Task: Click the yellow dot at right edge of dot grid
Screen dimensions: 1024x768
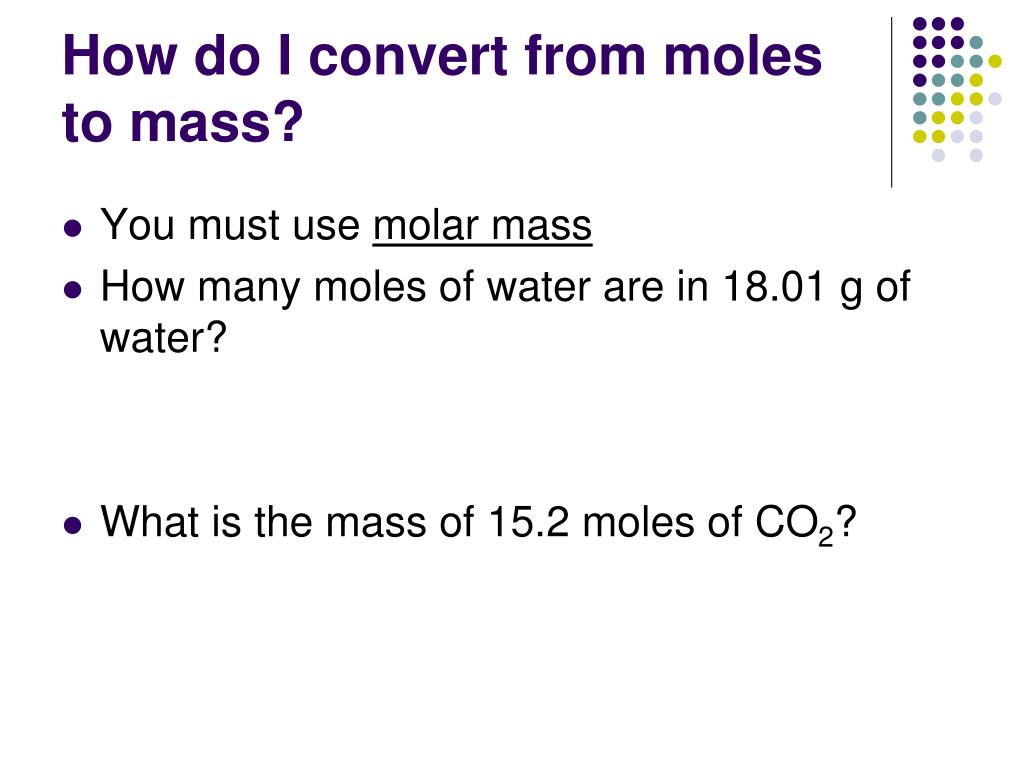Action: 995,61
